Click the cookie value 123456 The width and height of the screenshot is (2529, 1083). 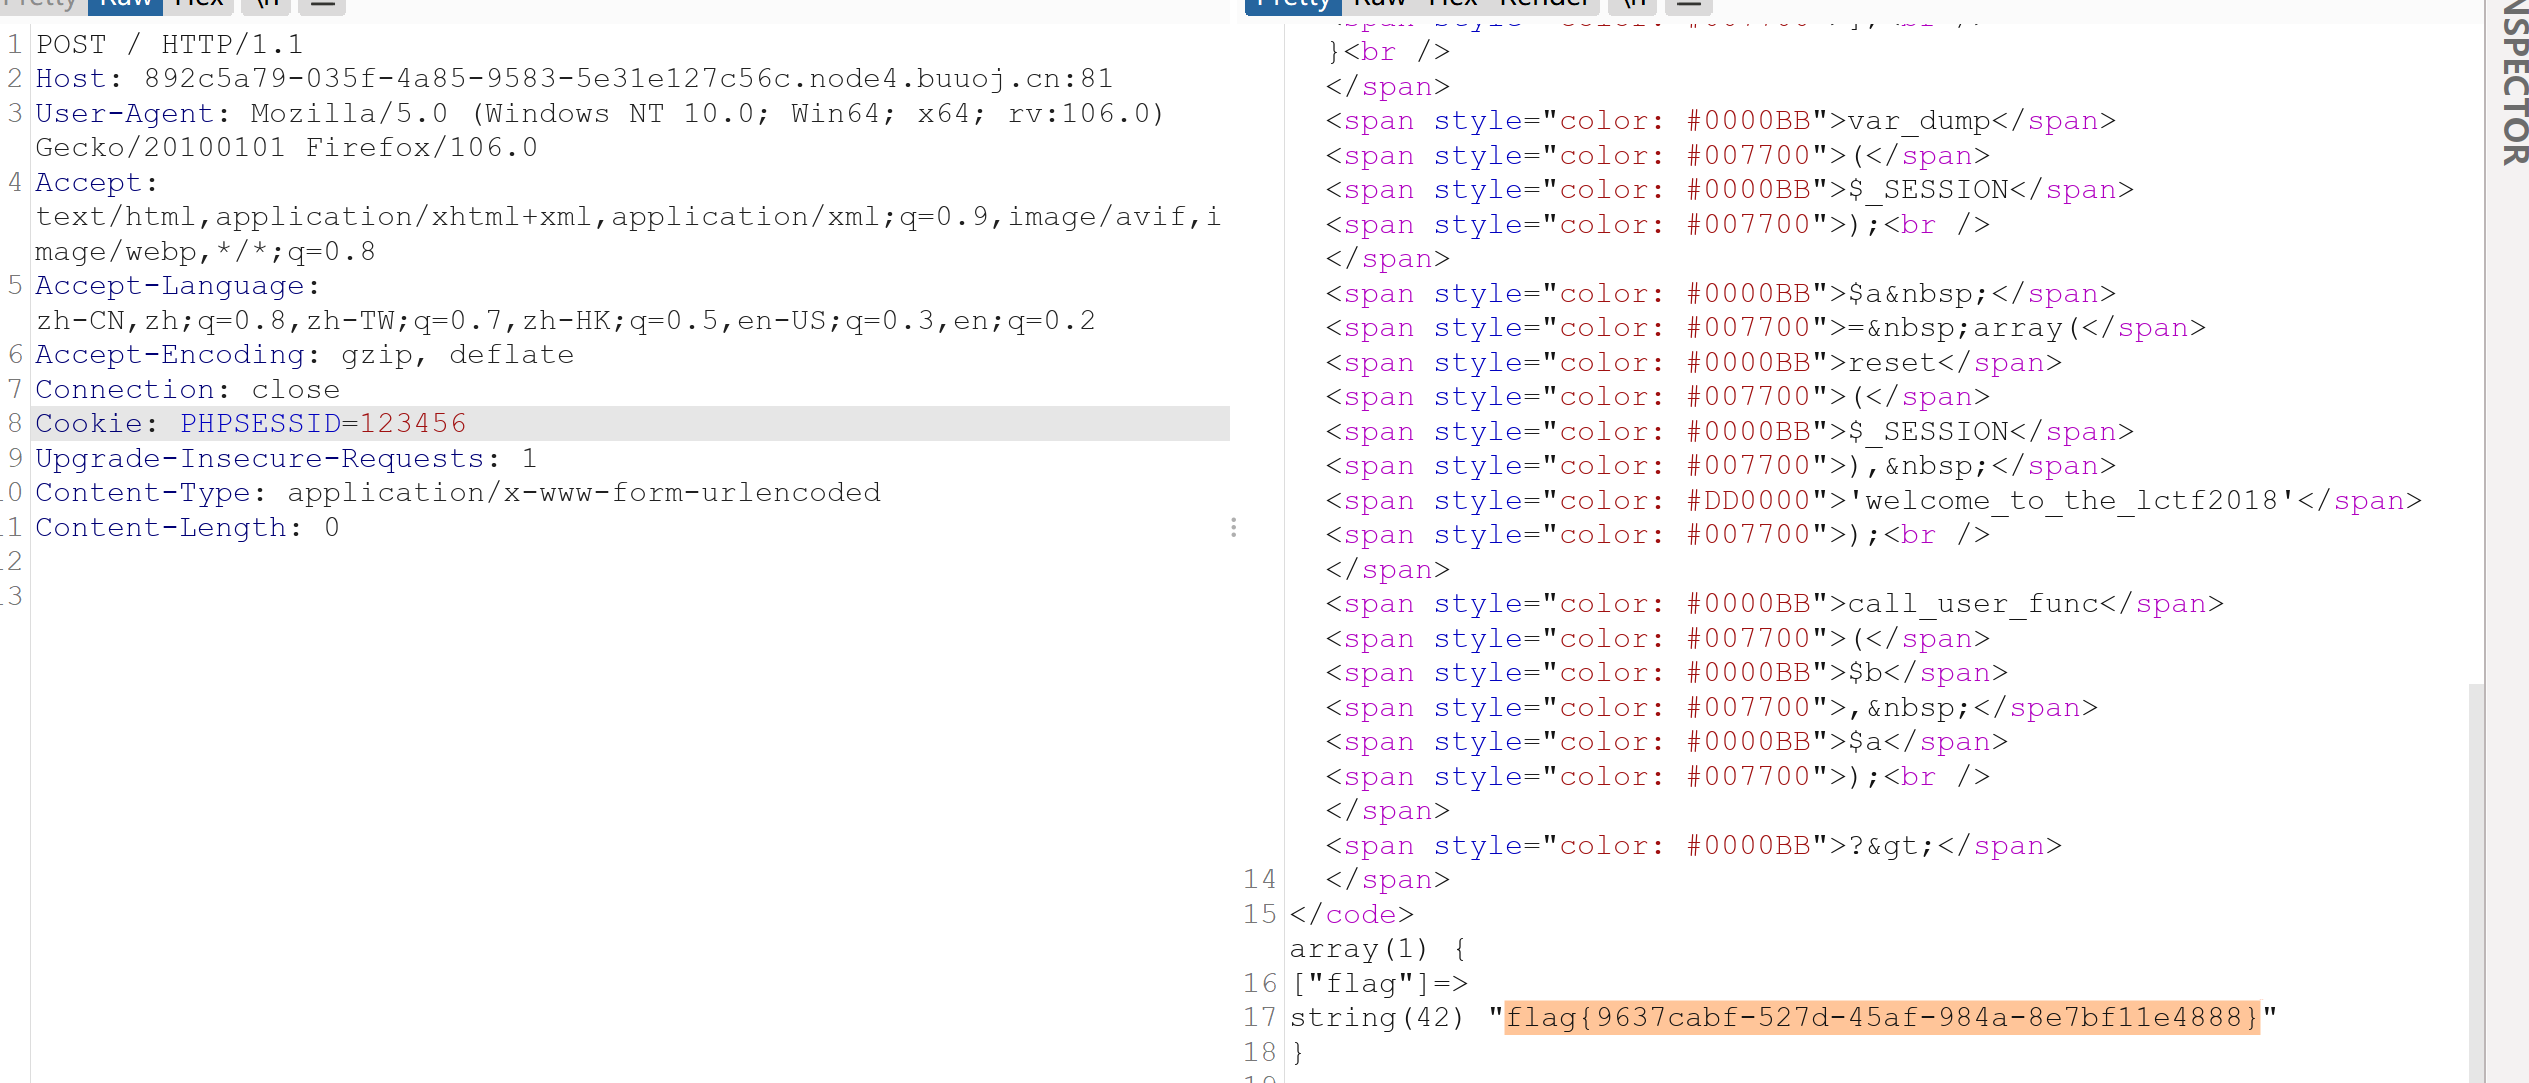pos(413,424)
